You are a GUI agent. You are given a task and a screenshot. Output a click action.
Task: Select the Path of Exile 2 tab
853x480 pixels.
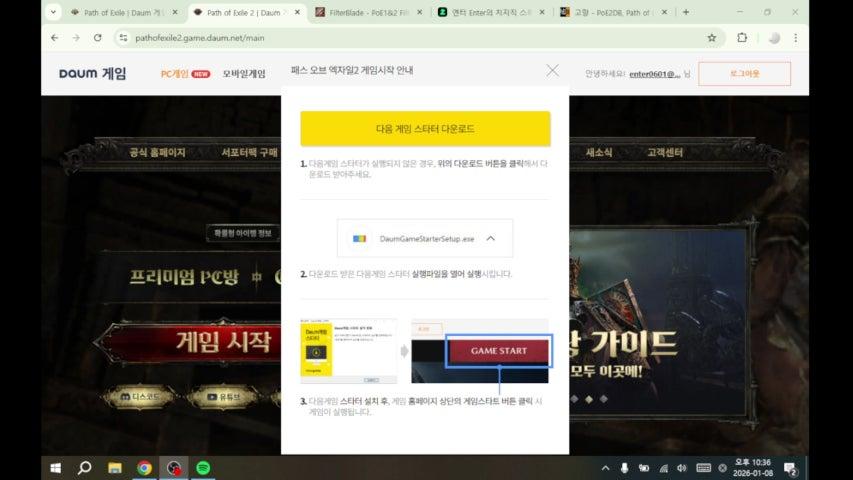coord(248,12)
